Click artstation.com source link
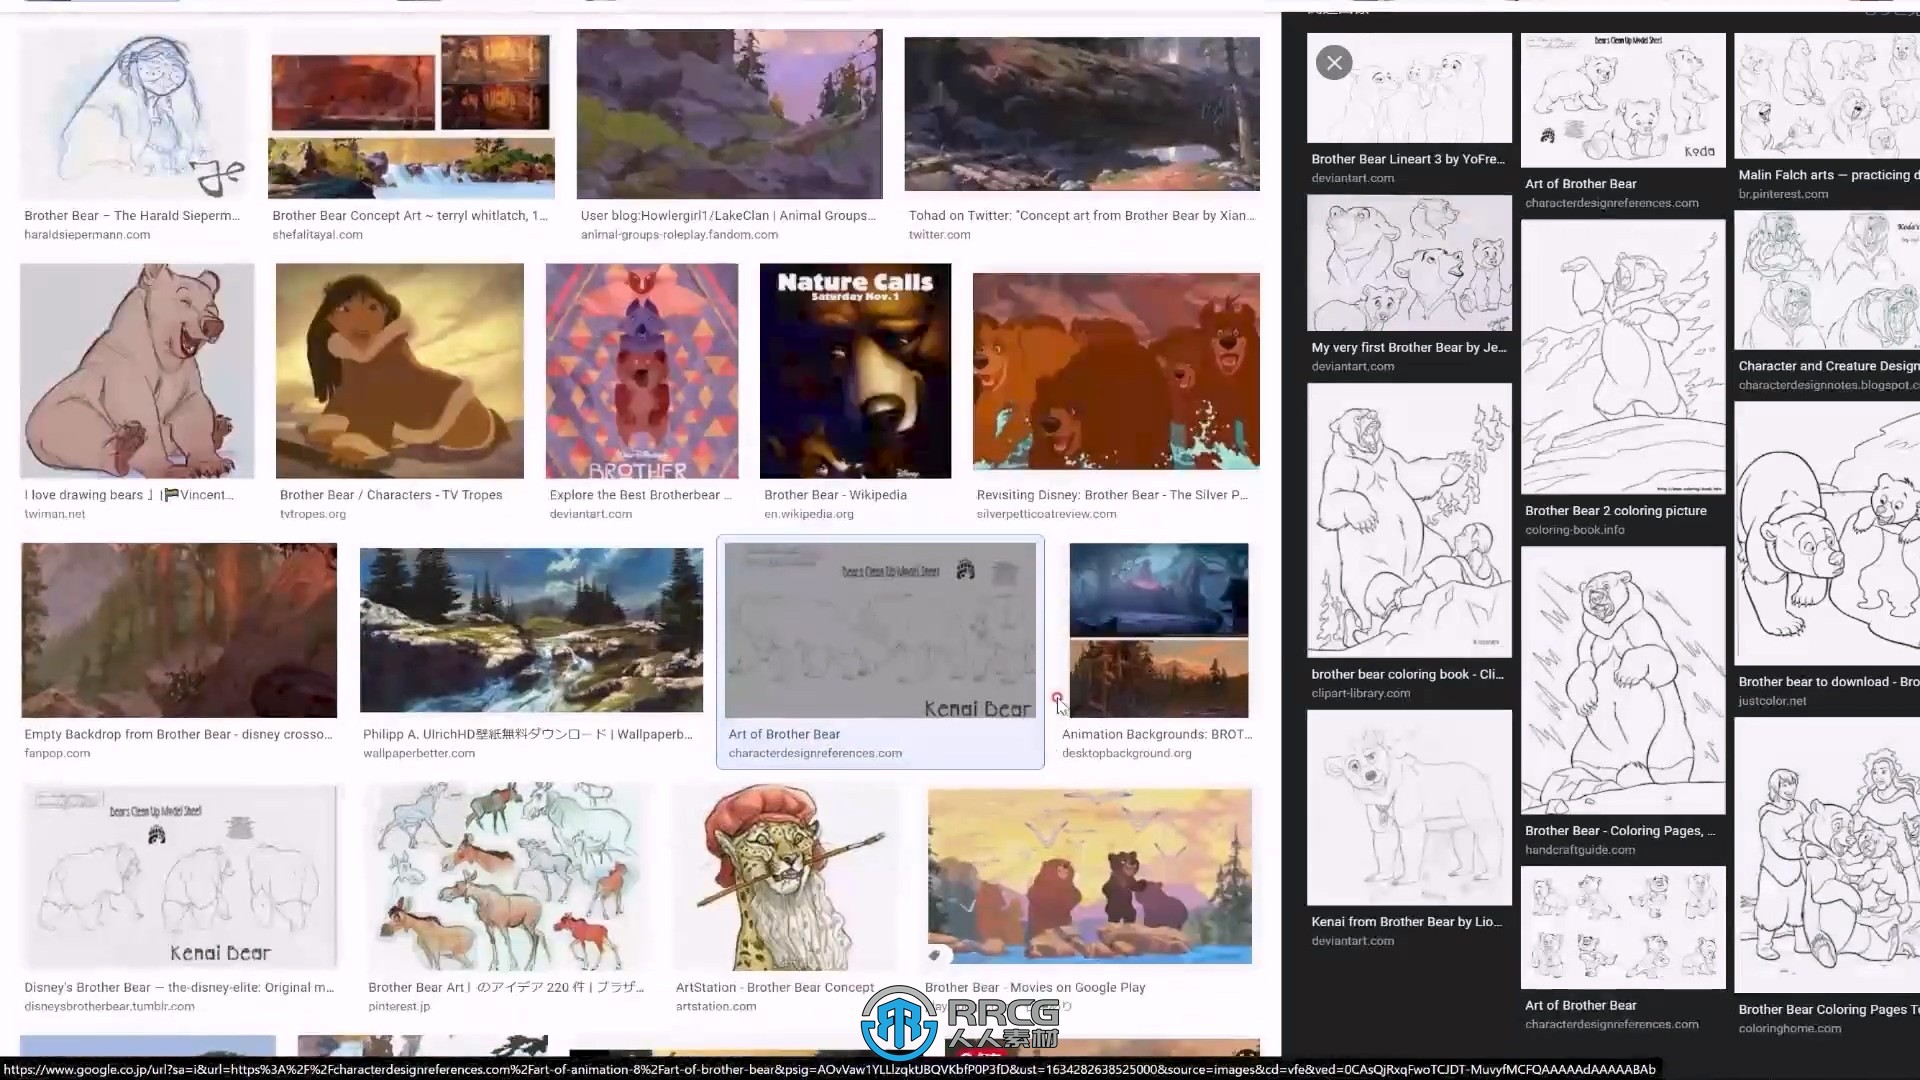Screen dimensions: 1920x1080 pyautogui.click(x=716, y=1007)
